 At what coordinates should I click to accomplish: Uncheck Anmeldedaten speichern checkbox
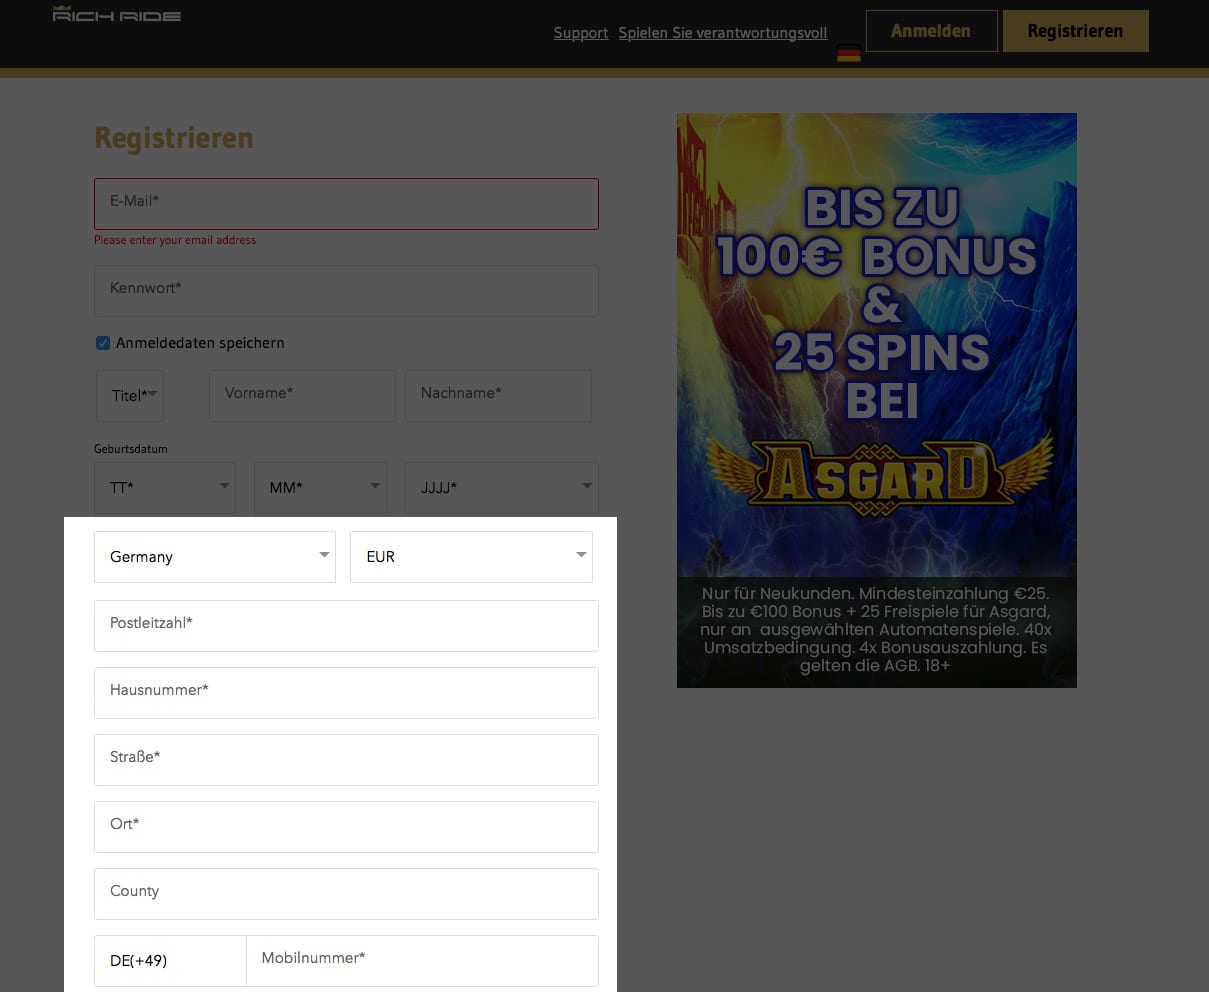coord(103,343)
